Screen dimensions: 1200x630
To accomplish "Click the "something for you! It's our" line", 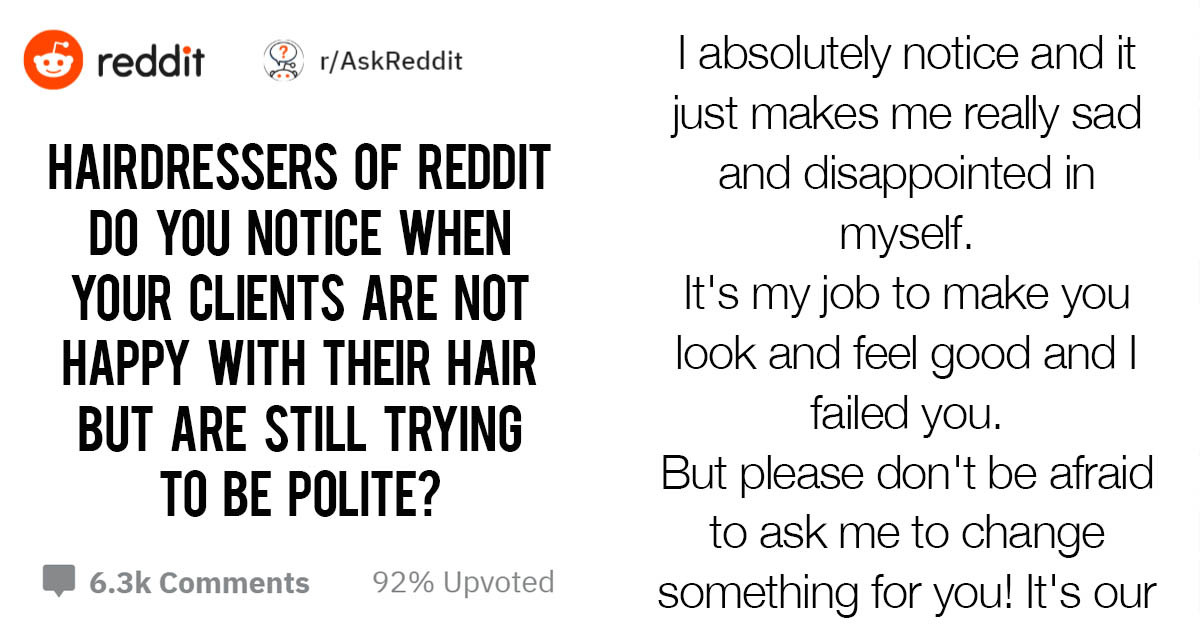I will coord(906,593).
